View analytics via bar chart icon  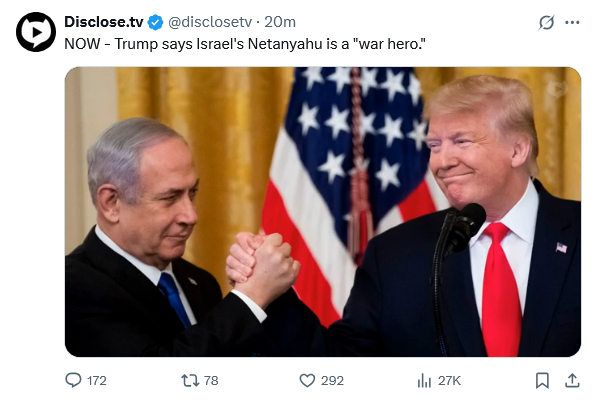(424, 381)
